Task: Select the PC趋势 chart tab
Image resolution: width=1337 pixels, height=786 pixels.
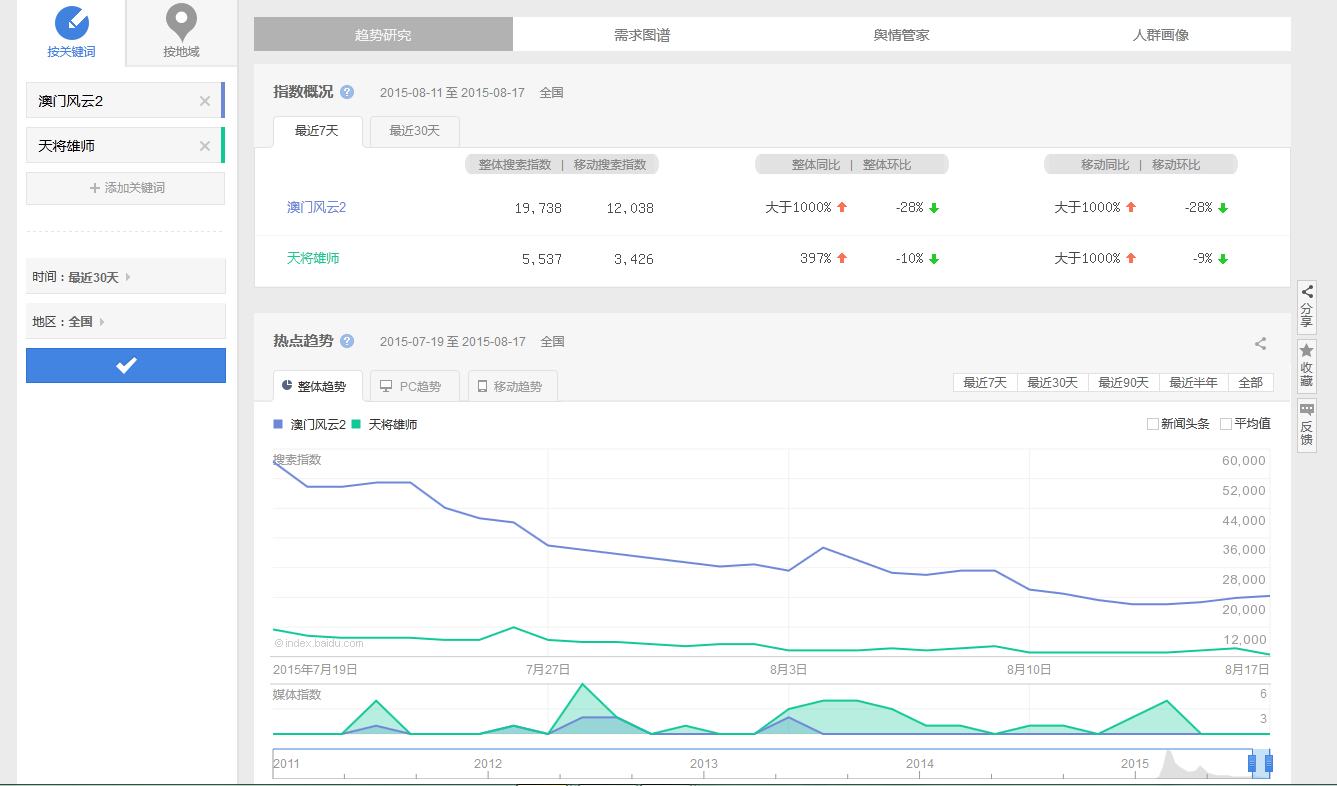Action: tap(414, 386)
